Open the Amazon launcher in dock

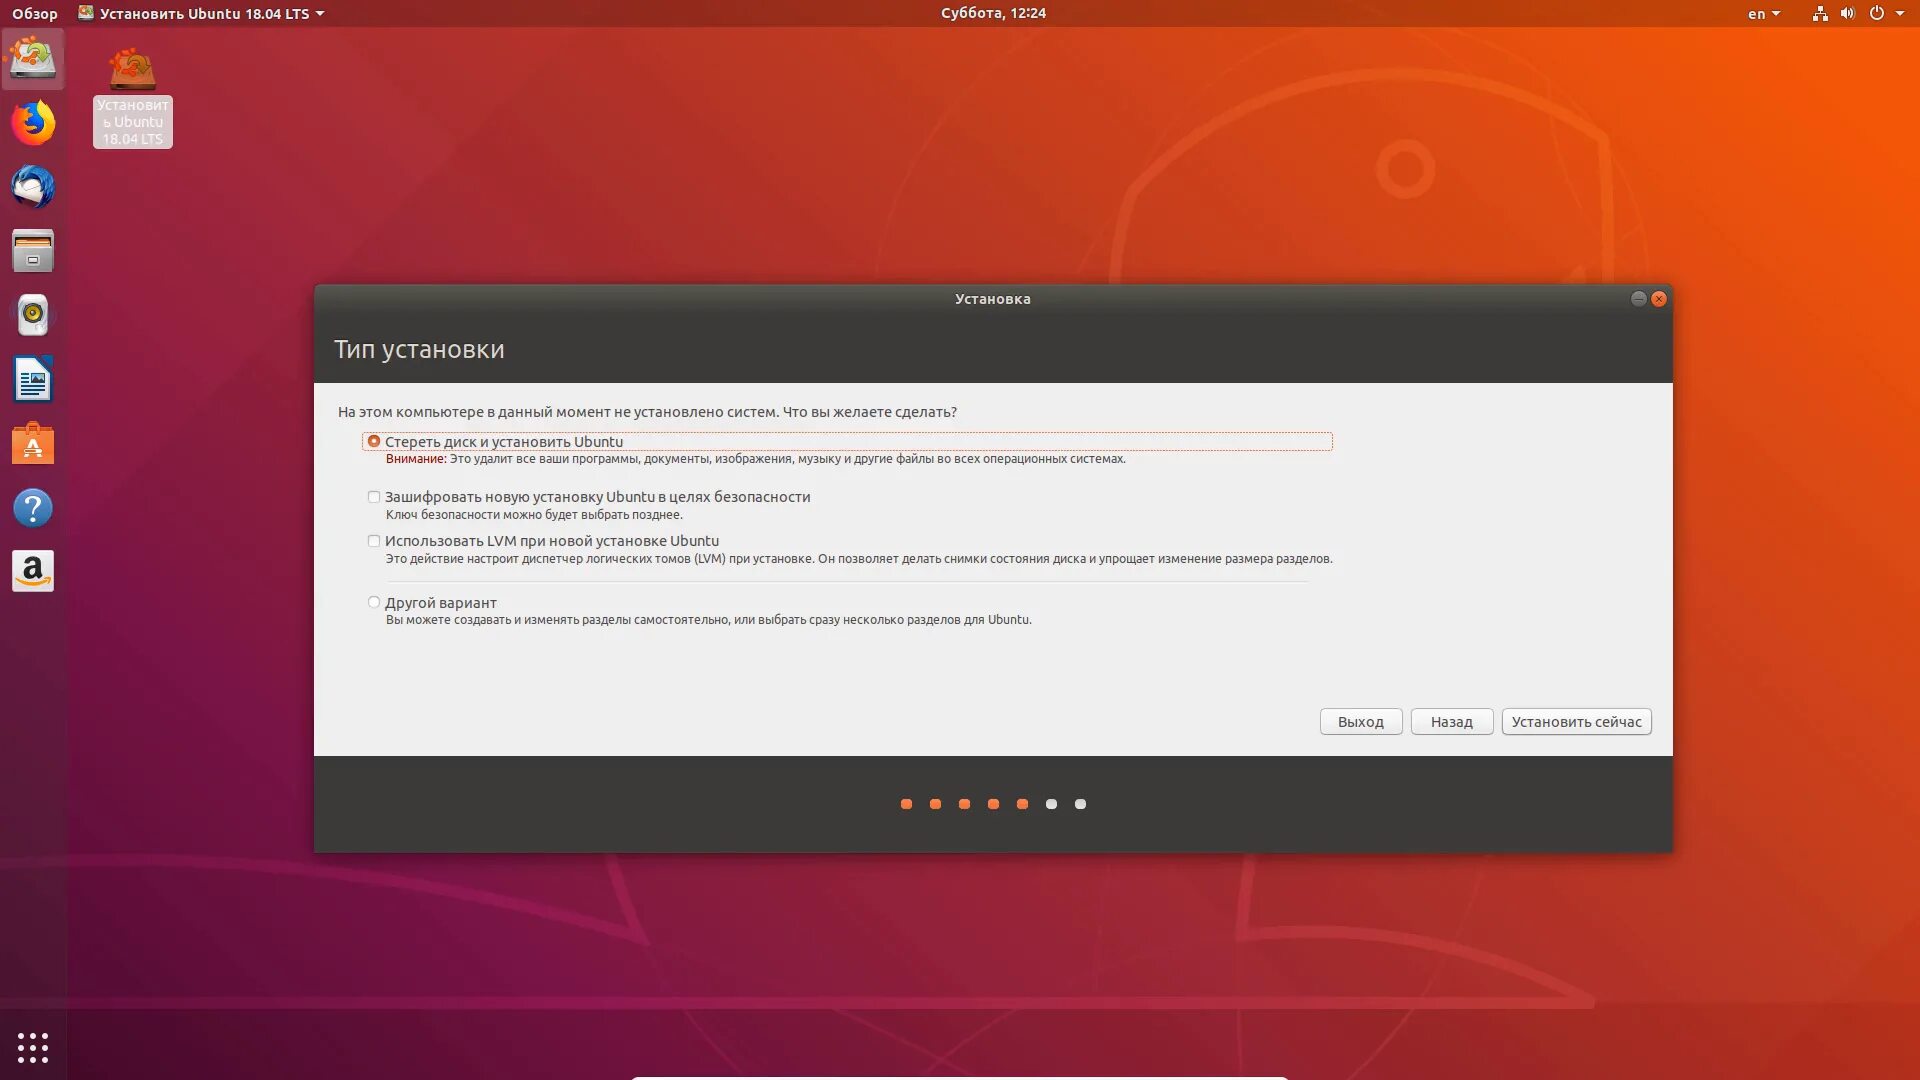click(33, 571)
